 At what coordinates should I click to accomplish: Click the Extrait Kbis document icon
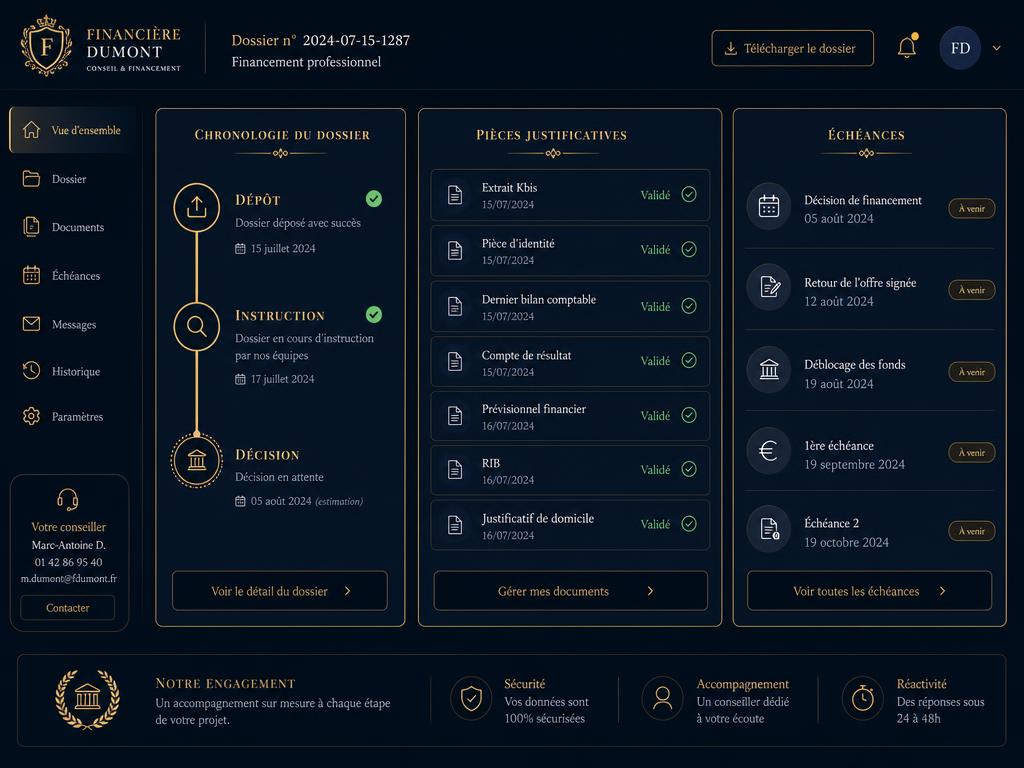coord(455,195)
